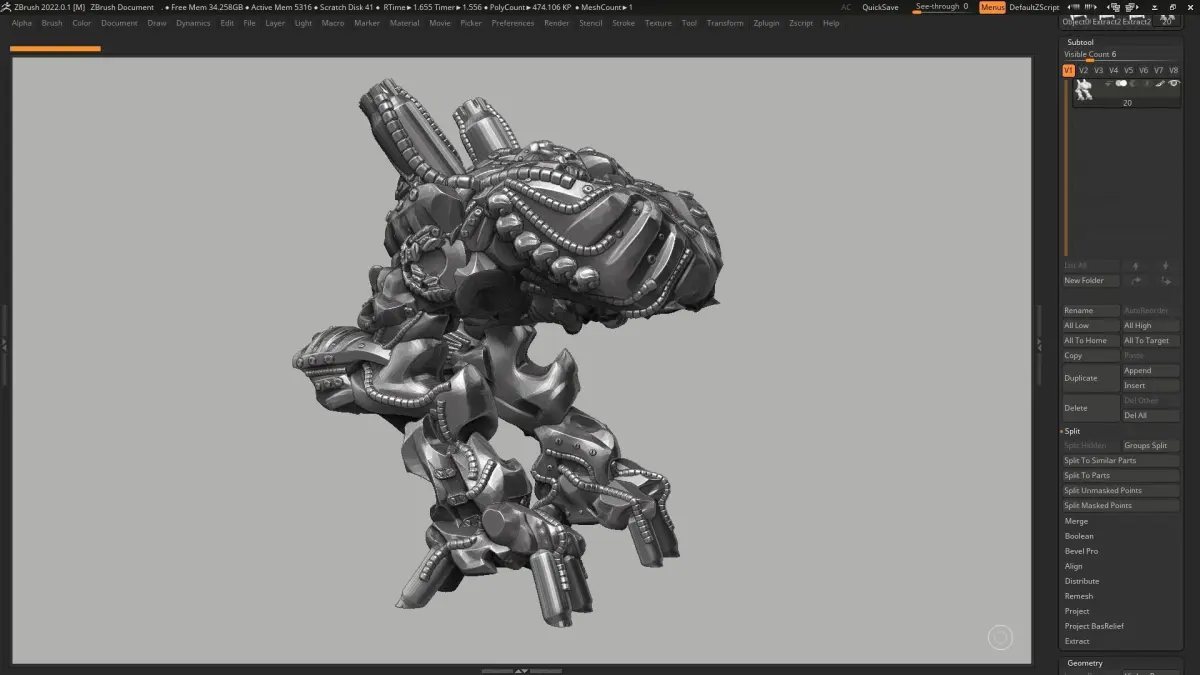The width and height of the screenshot is (1200, 675).
Task: Click the QuickSave button
Action: pos(880,7)
